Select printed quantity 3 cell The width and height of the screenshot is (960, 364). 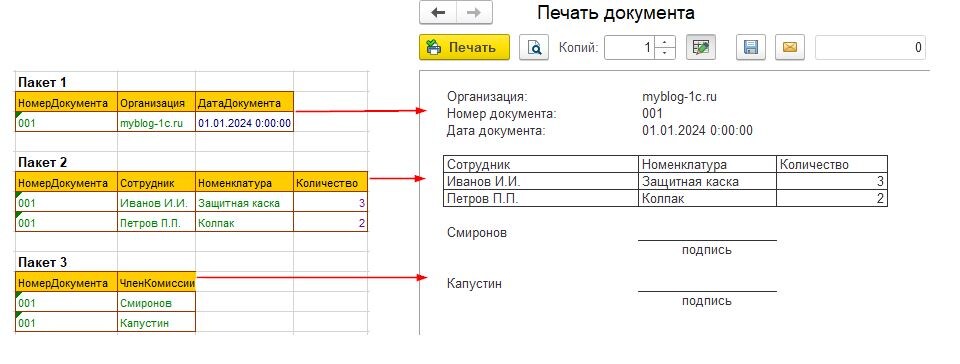click(832, 182)
